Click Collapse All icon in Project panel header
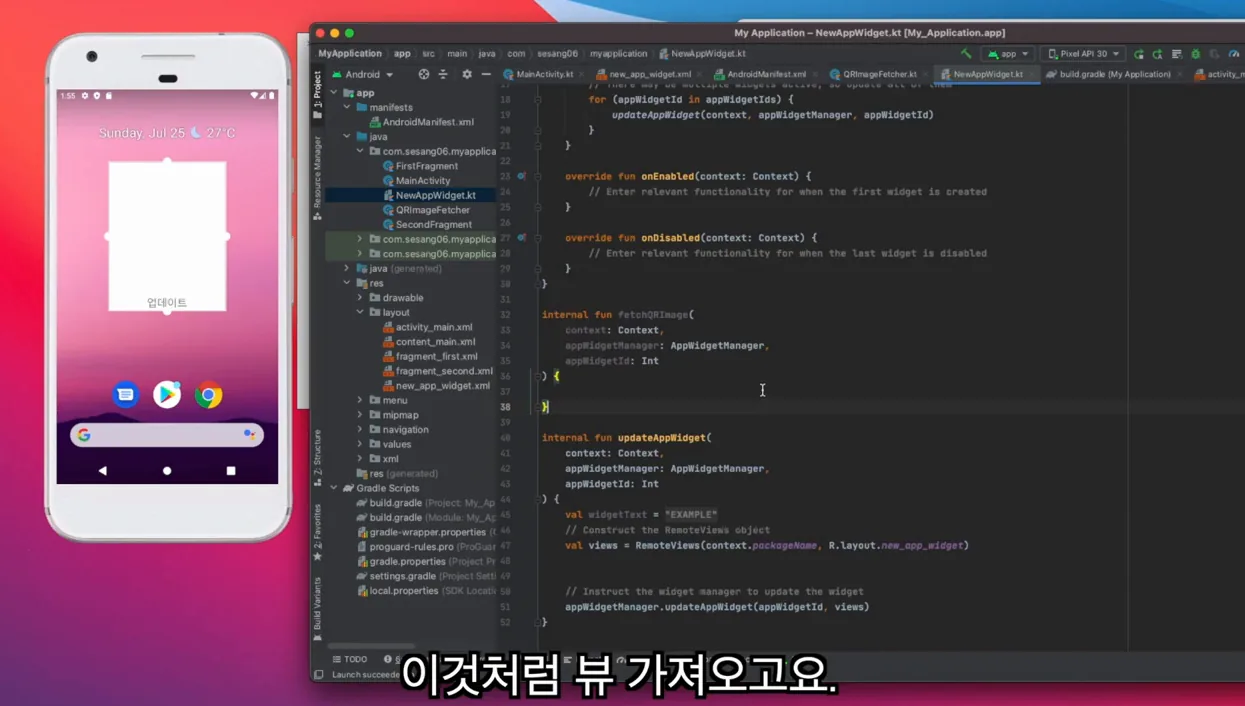1245x706 pixels. 443,74
